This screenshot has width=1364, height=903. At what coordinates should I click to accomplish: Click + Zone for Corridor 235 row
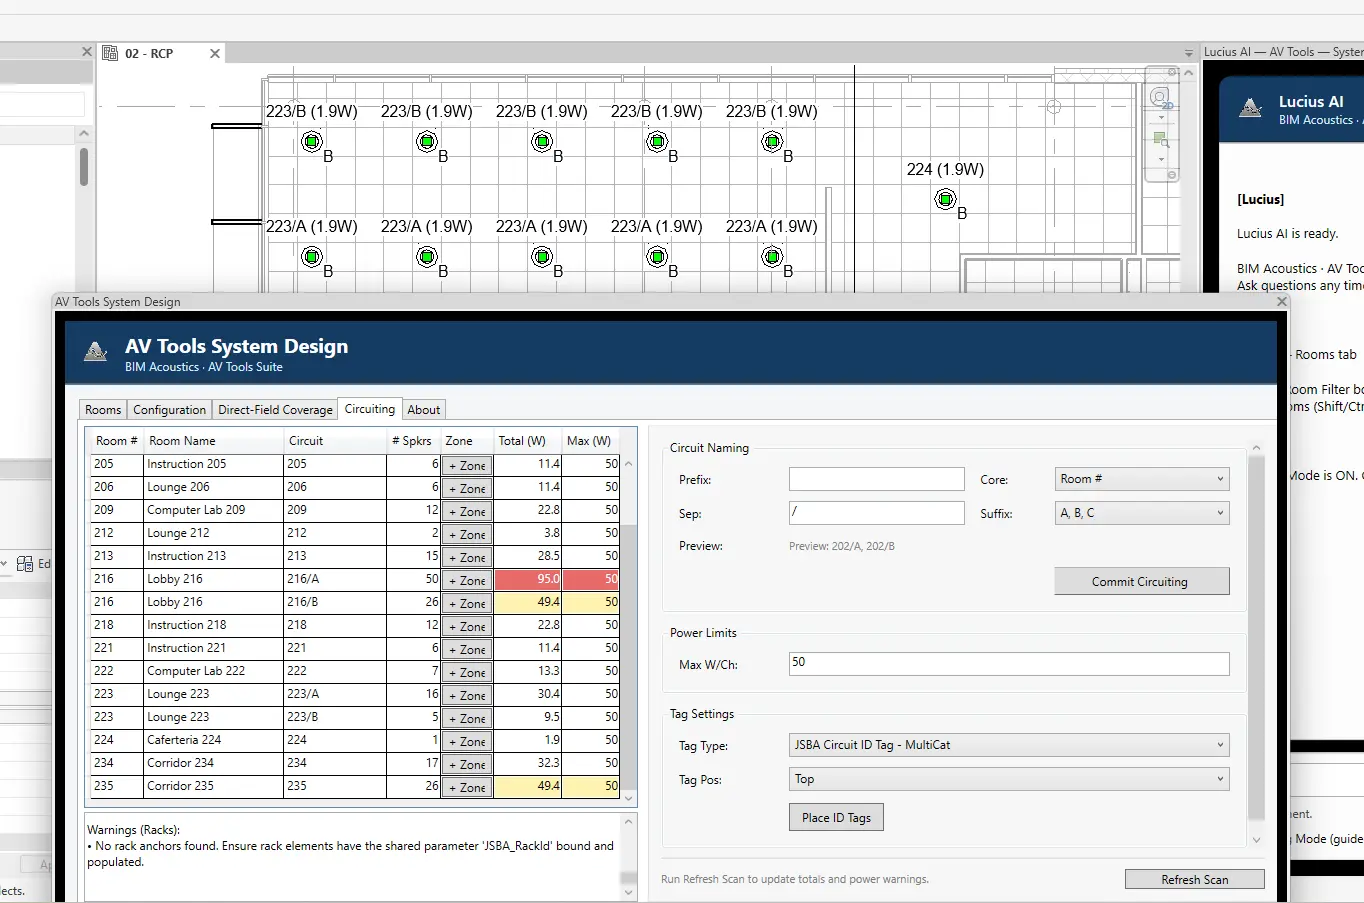coord(467,787)
